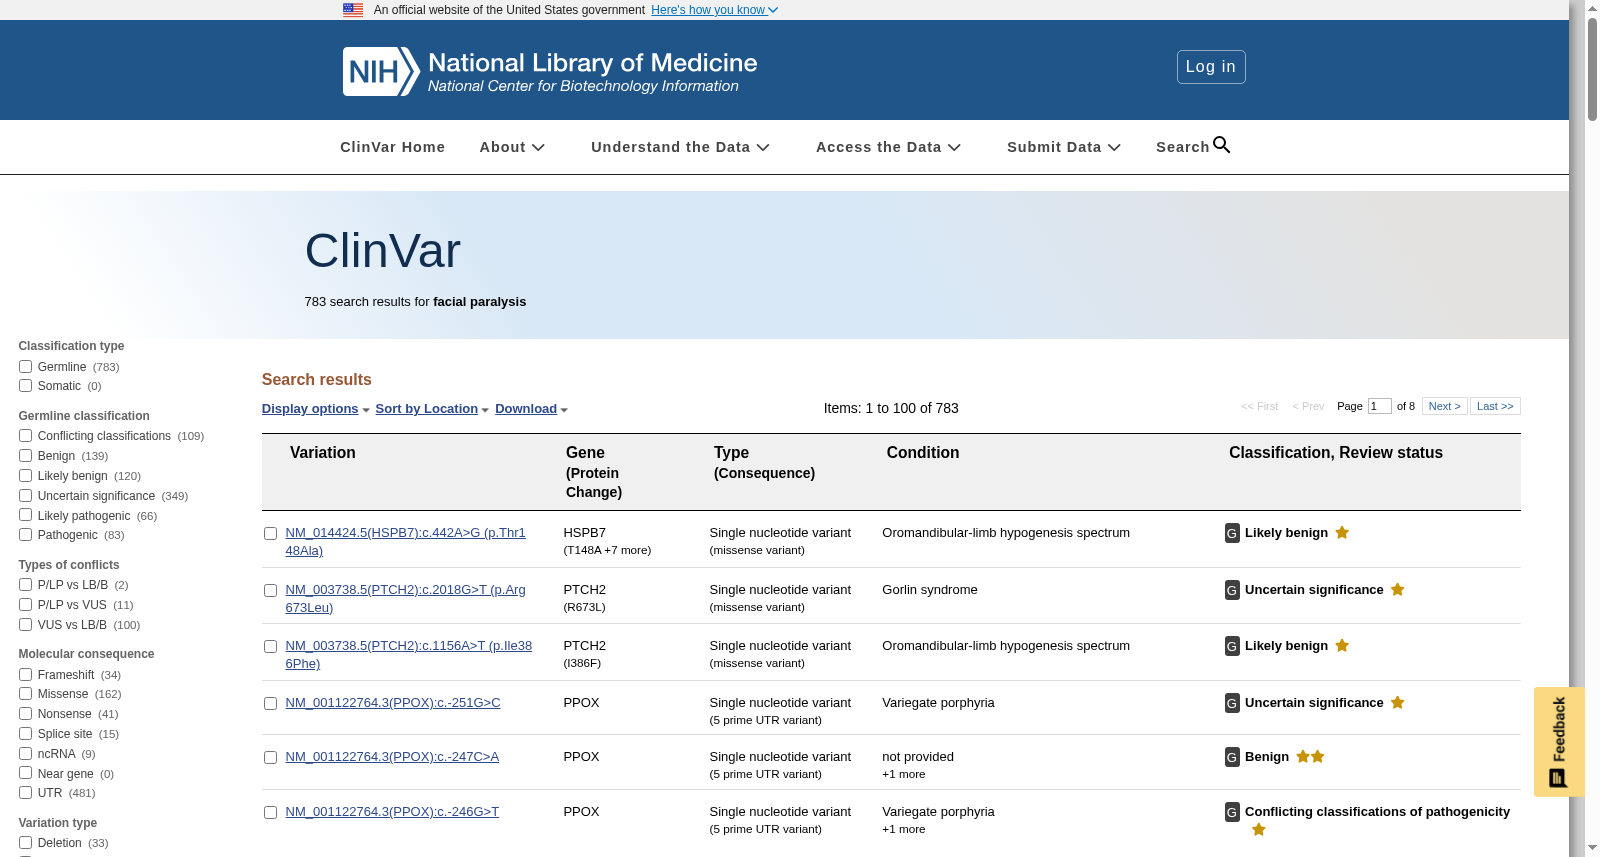Click the 'Variegate porphyria' condition in c.-251G>C row

pyautogui.click(x=938, y=703)
